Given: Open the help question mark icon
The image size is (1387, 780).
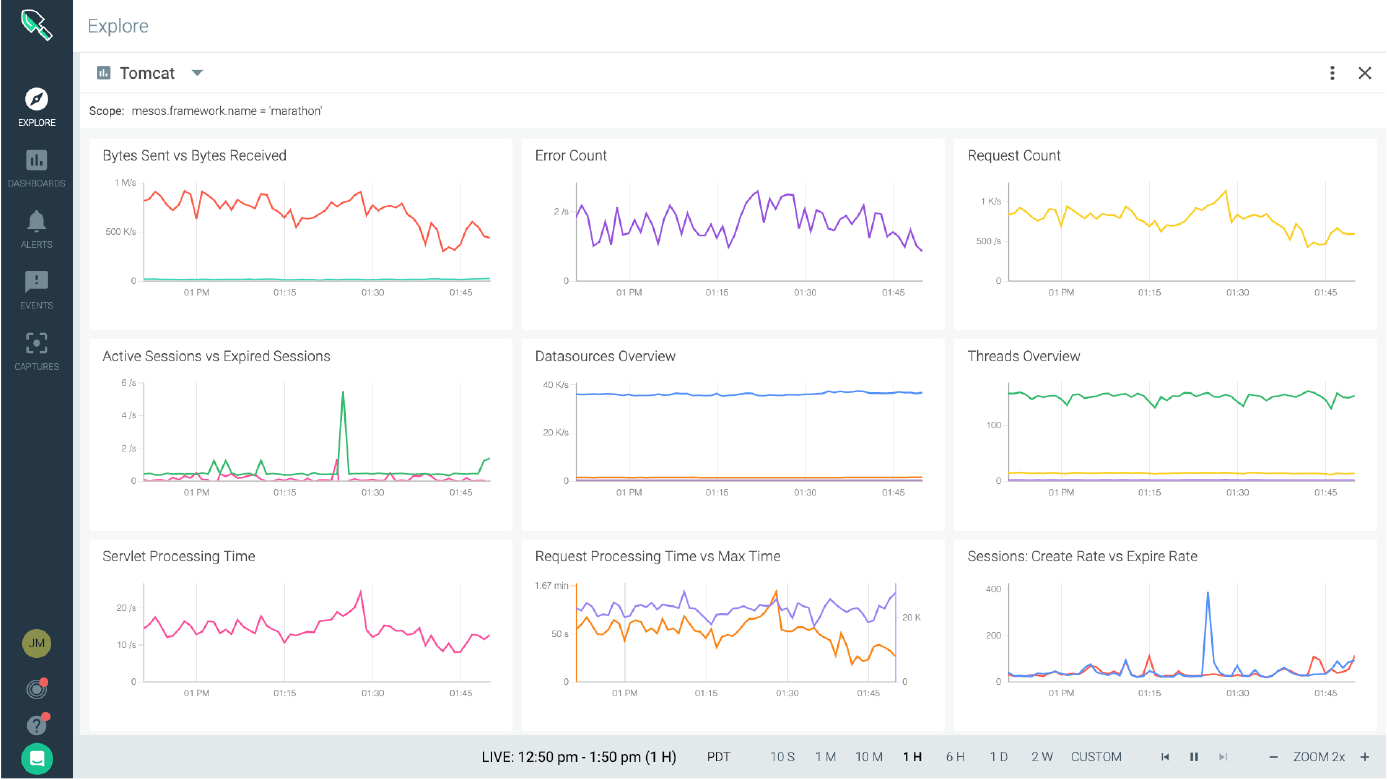Looking at the screenshot, I should coord(36,725).
